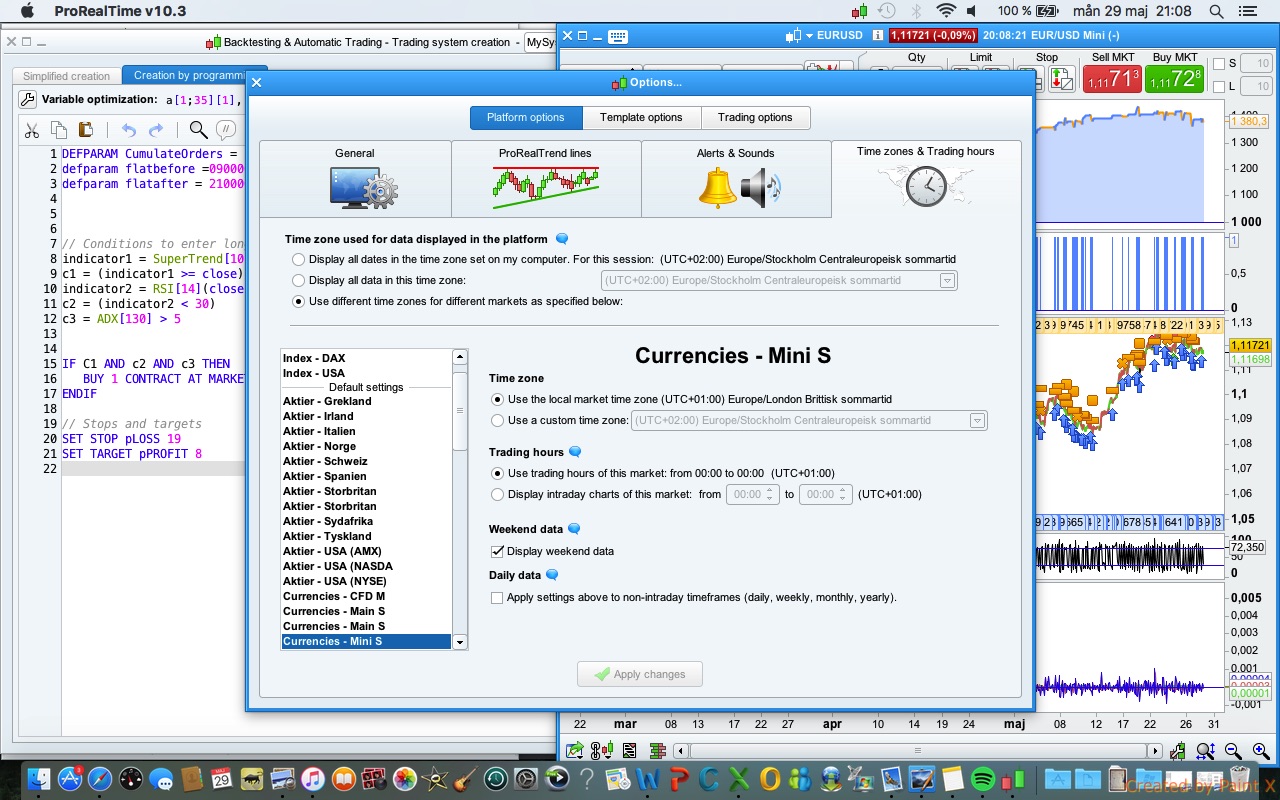
Task: Open the custom time zone dropdown
Action: point(809,421)
